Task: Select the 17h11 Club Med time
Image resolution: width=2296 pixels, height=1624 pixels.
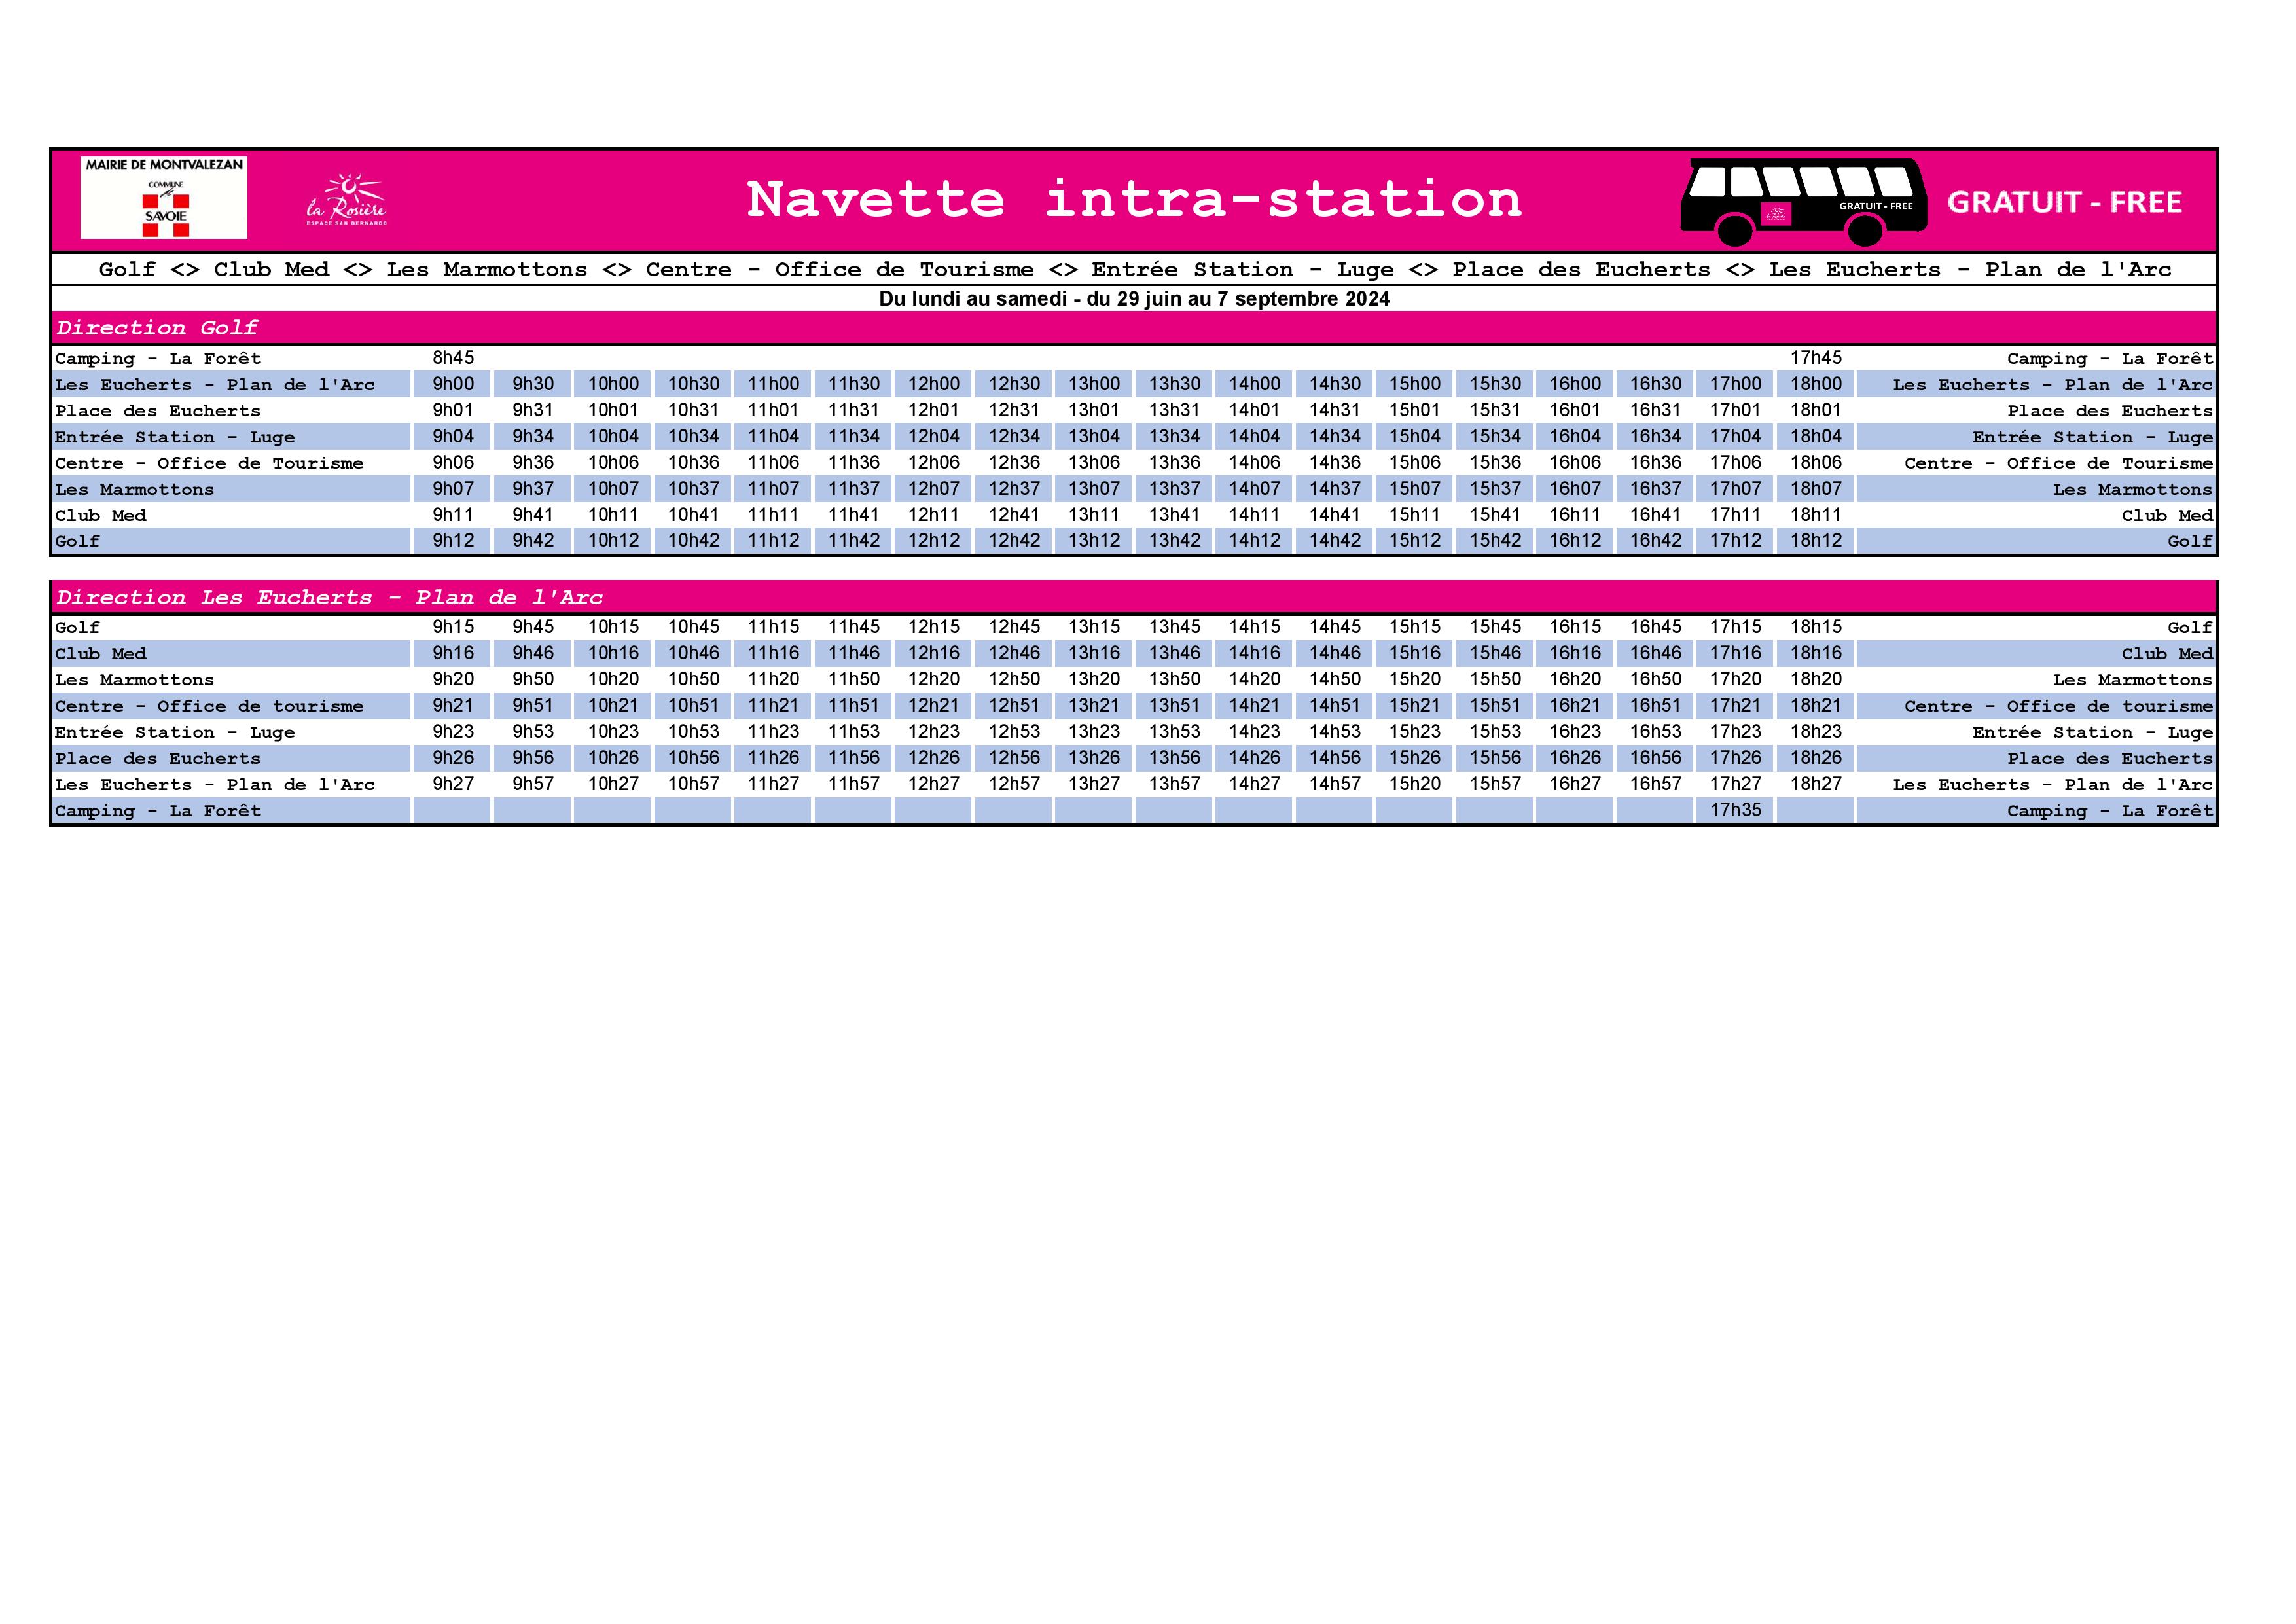Action: (x=1736, y=515)
